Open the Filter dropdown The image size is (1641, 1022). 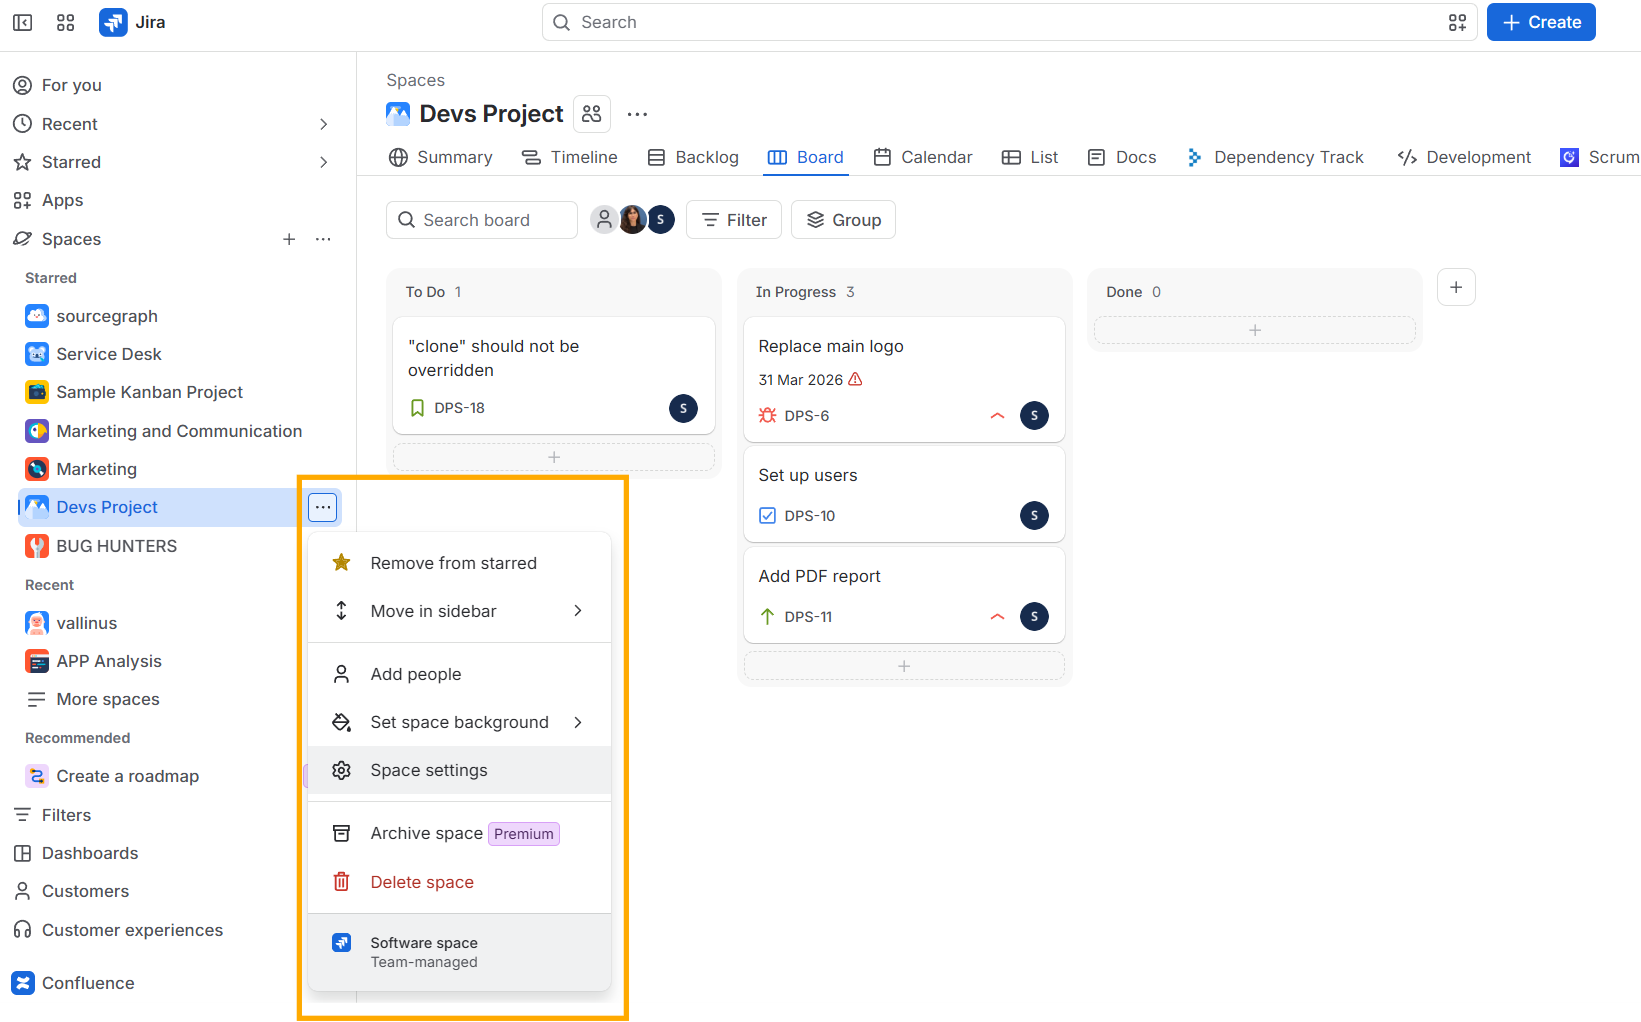point(734,220)
